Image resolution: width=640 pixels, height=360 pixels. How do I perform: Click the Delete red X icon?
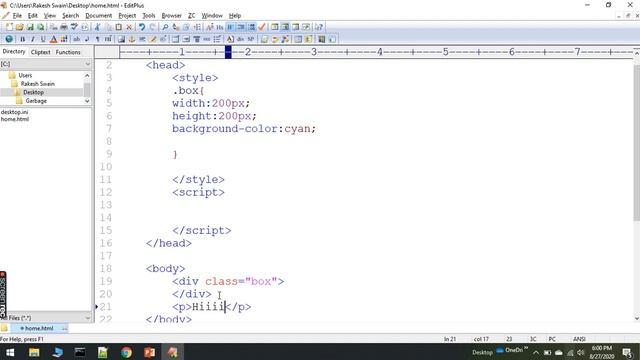(129, 27)
